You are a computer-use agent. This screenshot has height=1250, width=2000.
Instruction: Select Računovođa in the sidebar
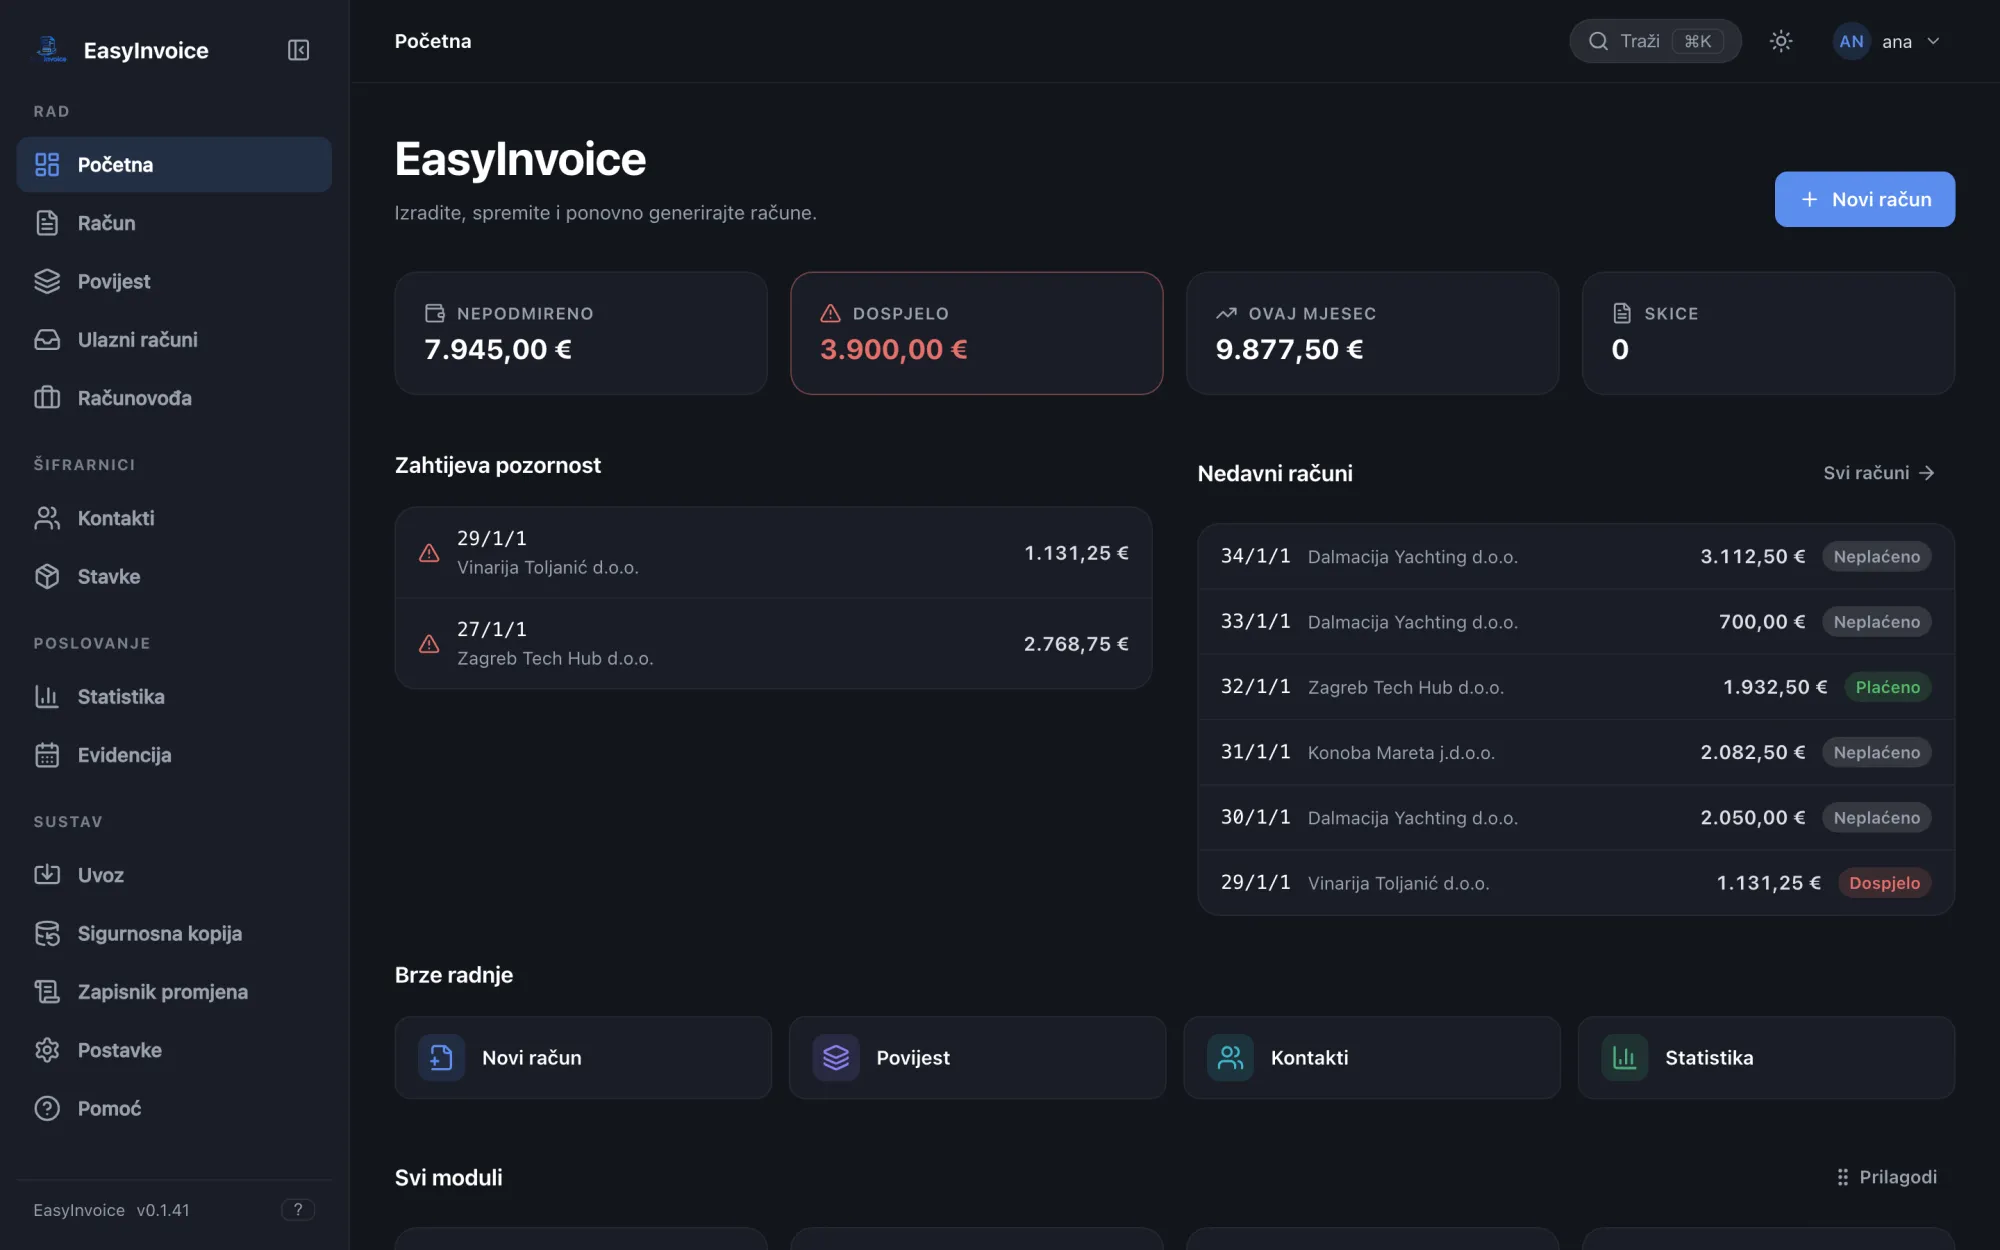[x=174, y=398]
